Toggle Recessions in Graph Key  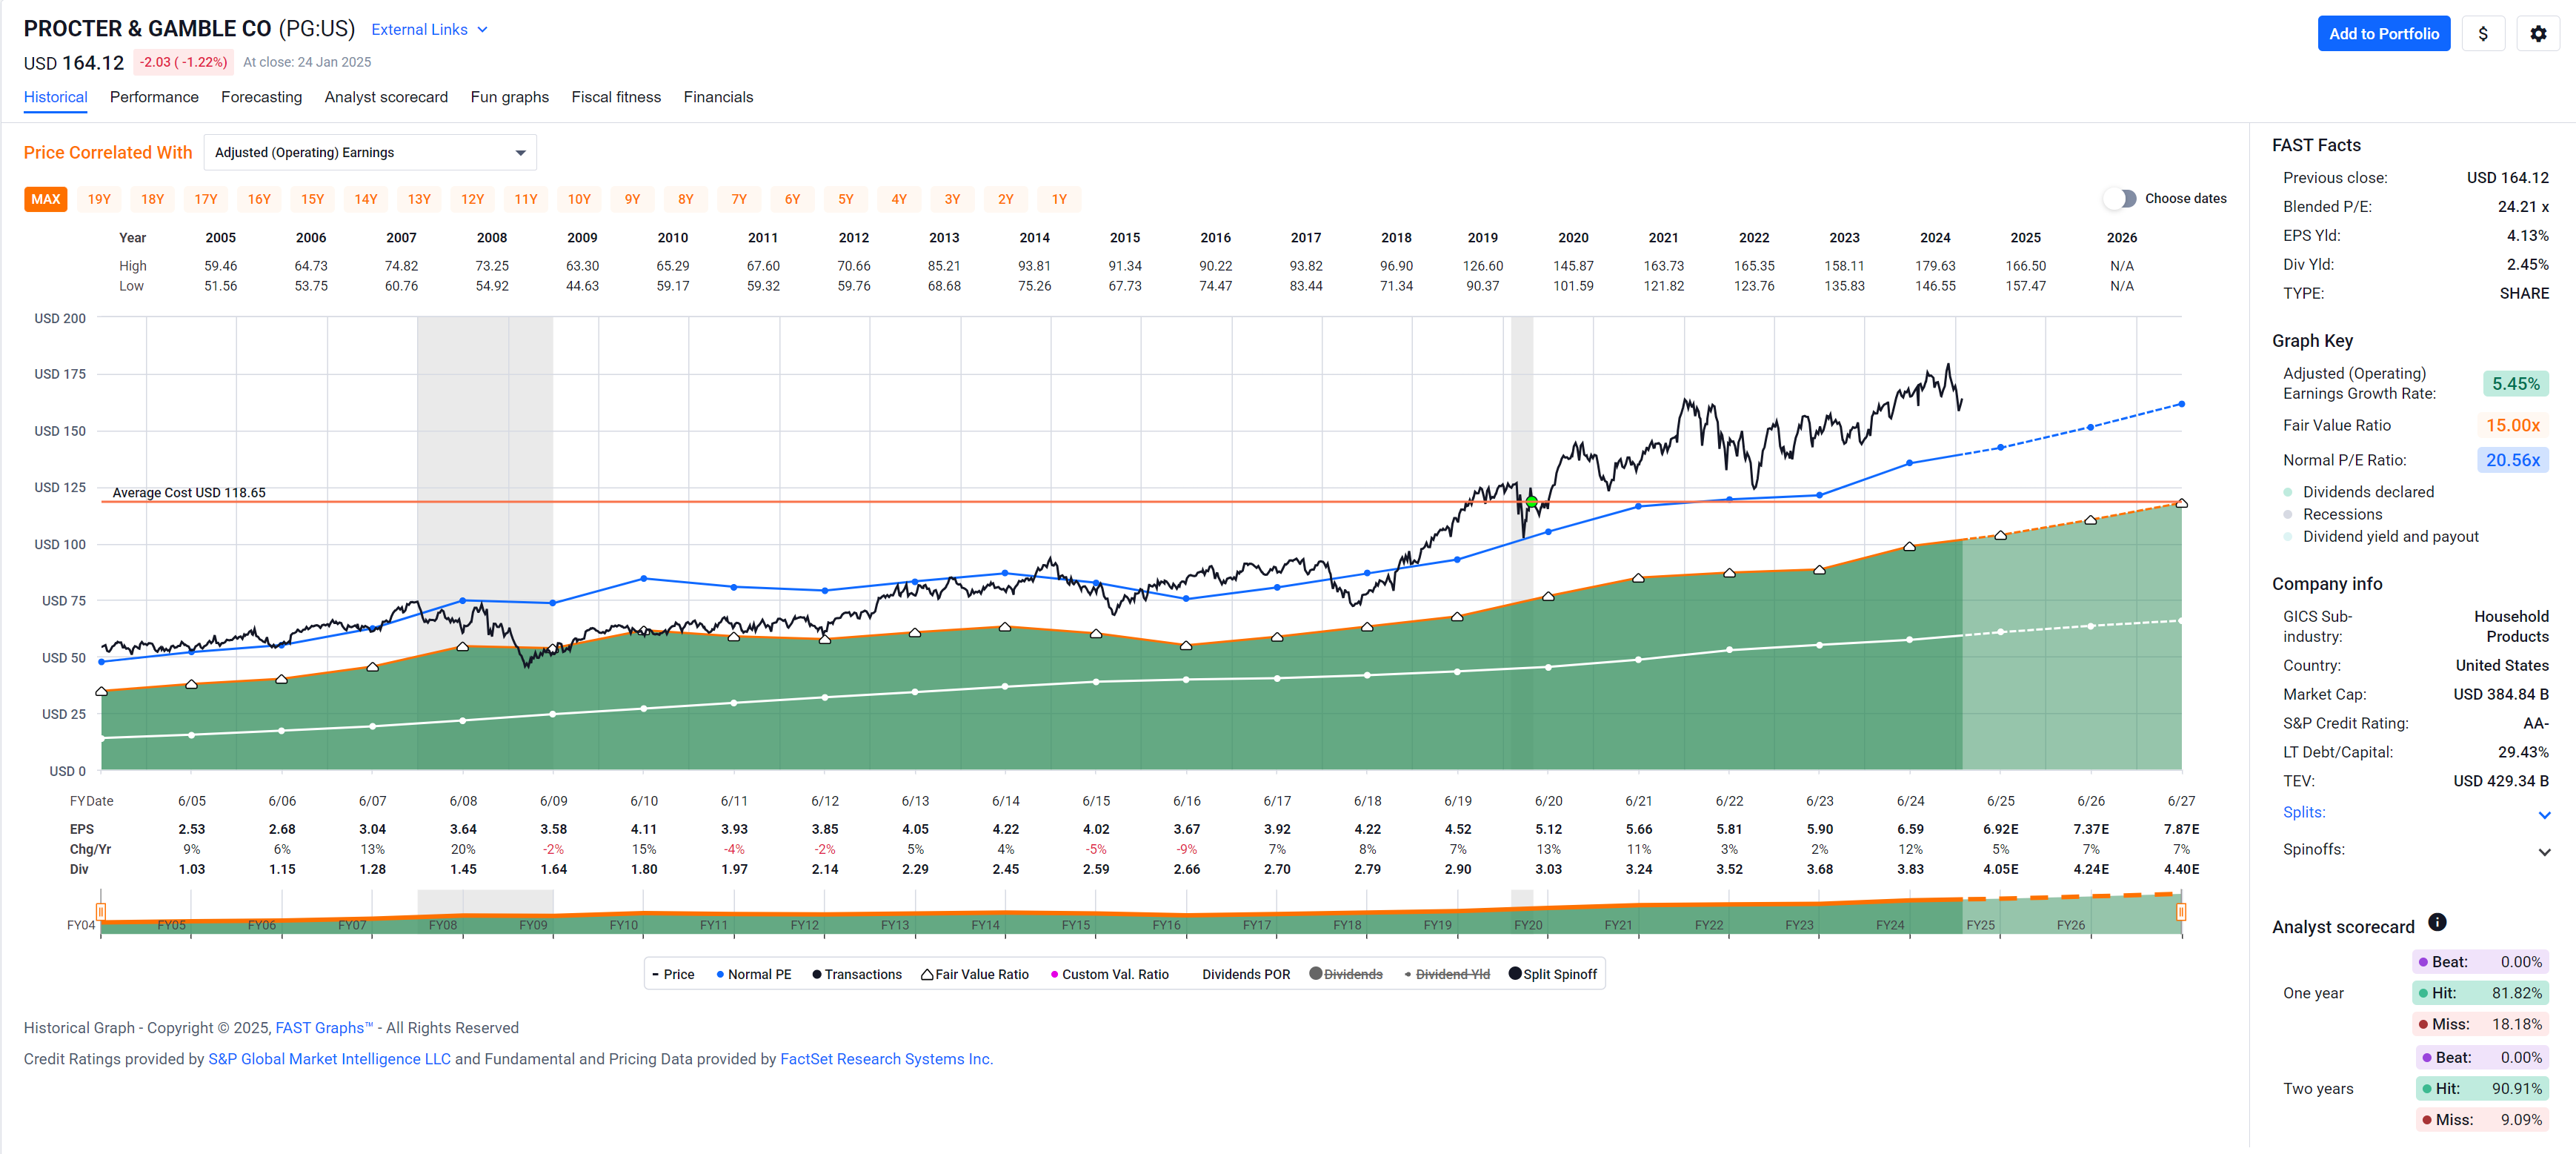(x=2332, y=514)
